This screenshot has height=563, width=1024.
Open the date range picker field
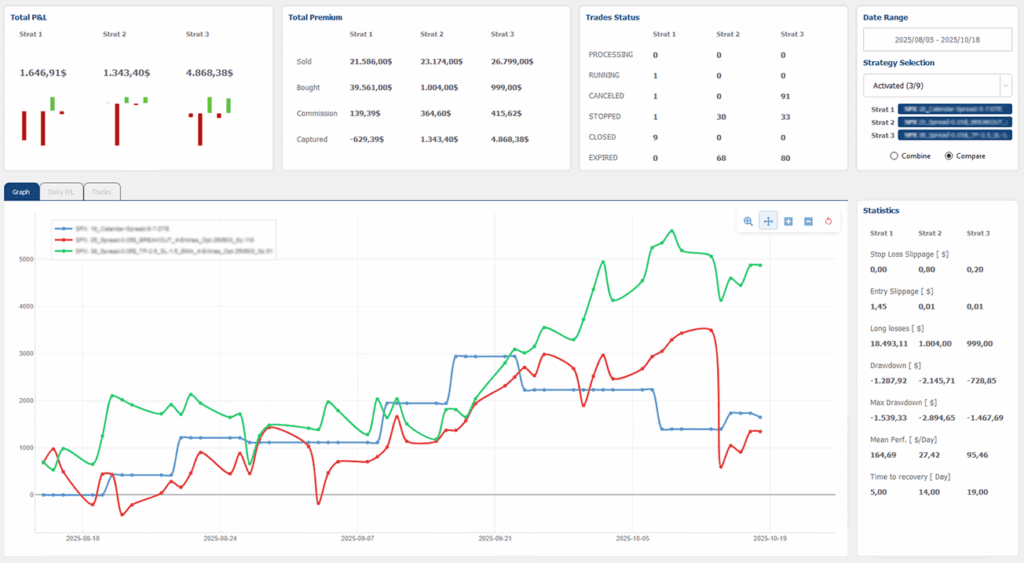[x=938, y=38]
